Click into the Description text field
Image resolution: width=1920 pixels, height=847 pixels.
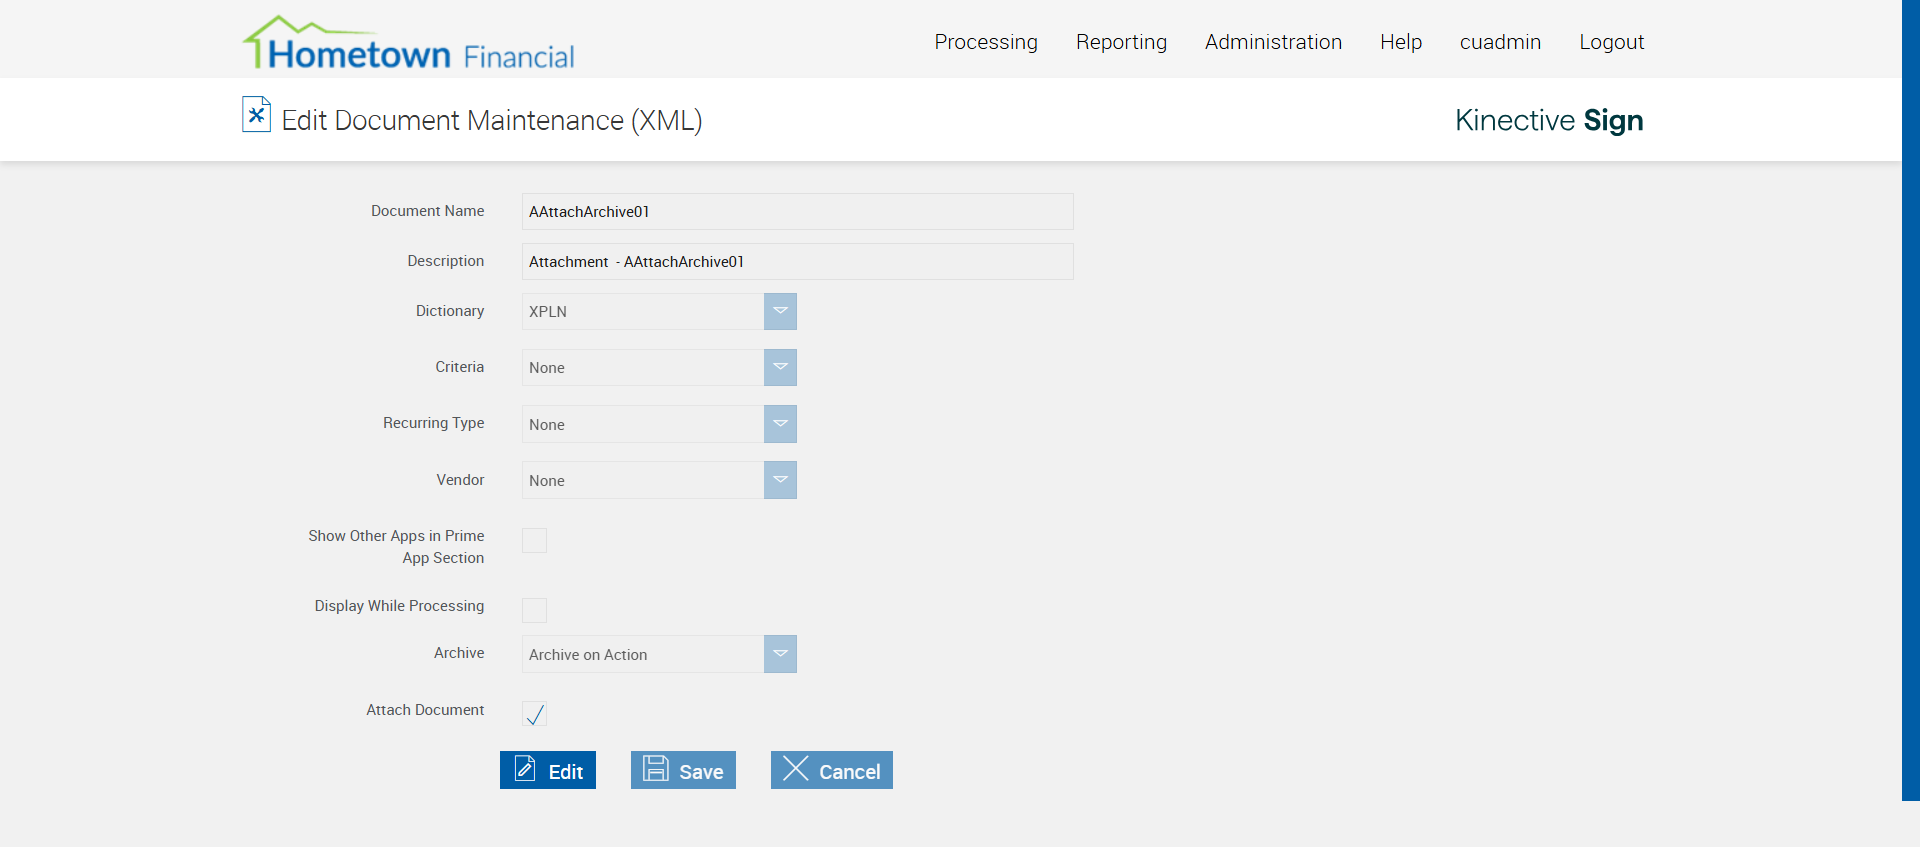[x=797, y=262]
